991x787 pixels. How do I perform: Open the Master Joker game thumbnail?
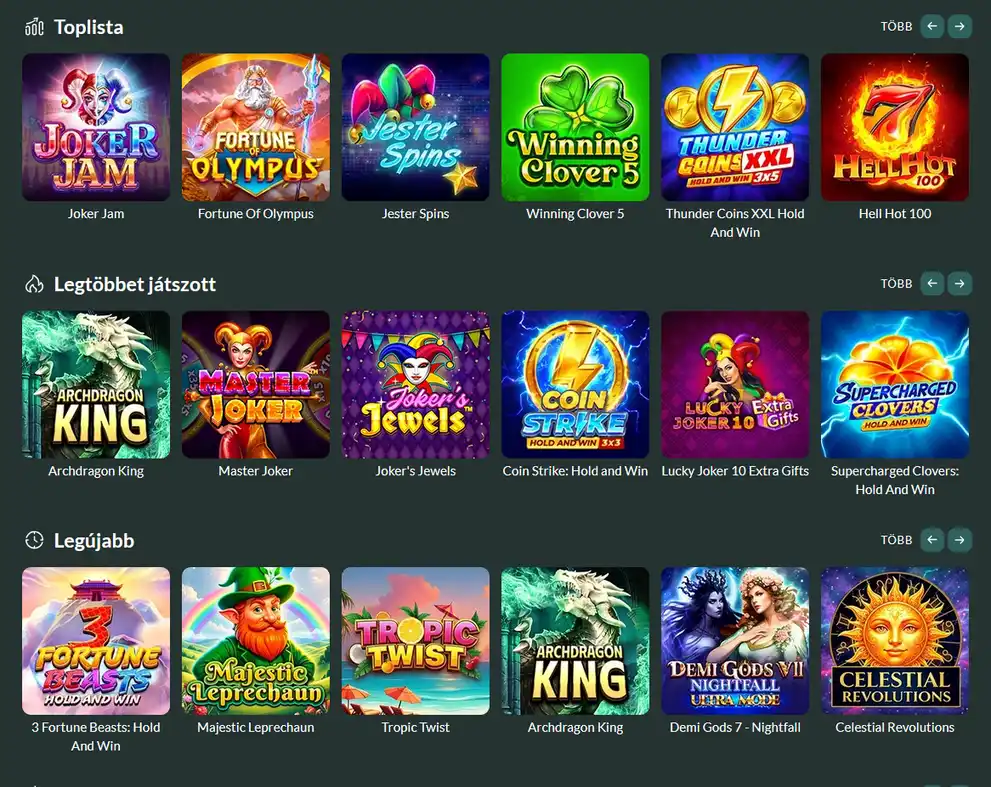point(256,384)
